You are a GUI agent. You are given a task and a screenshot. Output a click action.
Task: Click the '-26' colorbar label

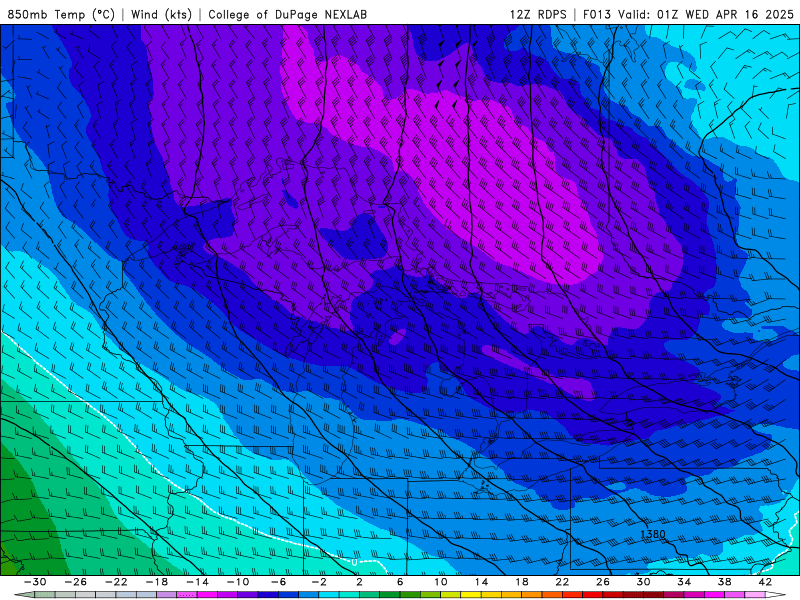tap(76, 582)
